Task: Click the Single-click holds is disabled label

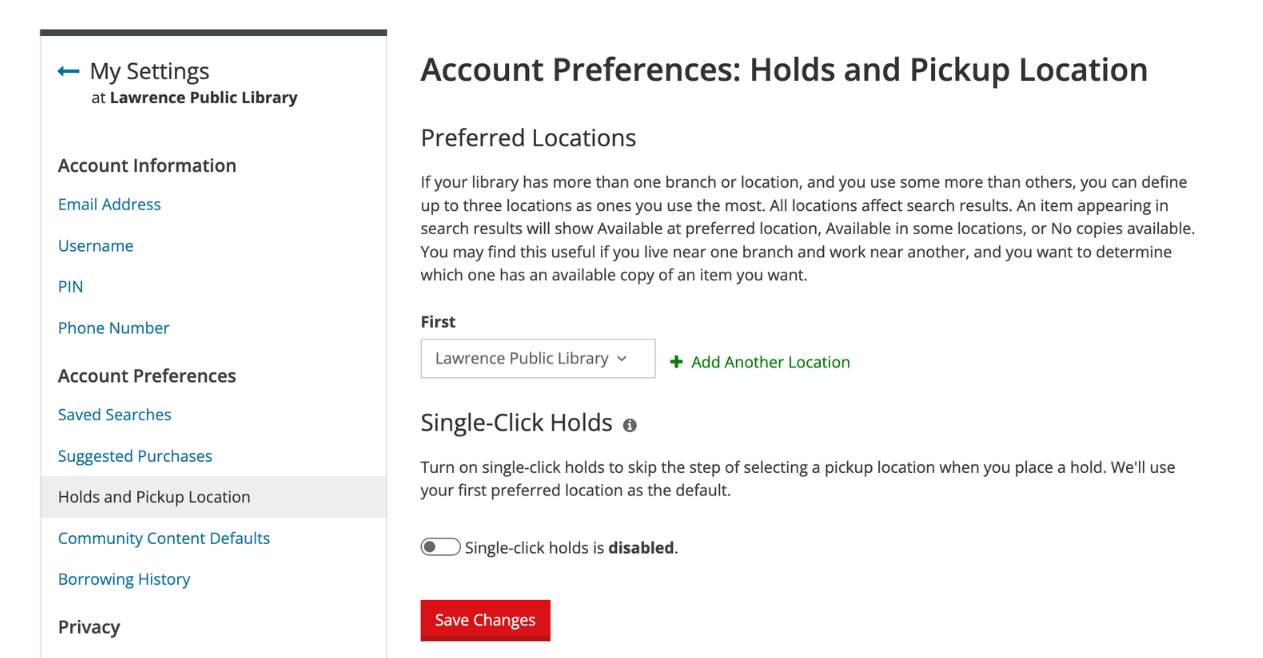Action: 571,548
